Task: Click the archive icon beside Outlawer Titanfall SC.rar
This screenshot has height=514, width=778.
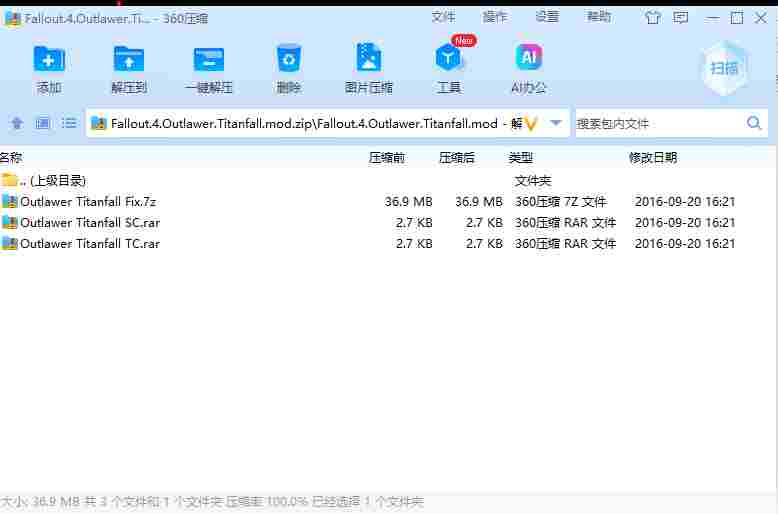Action: tap(9, 223)
